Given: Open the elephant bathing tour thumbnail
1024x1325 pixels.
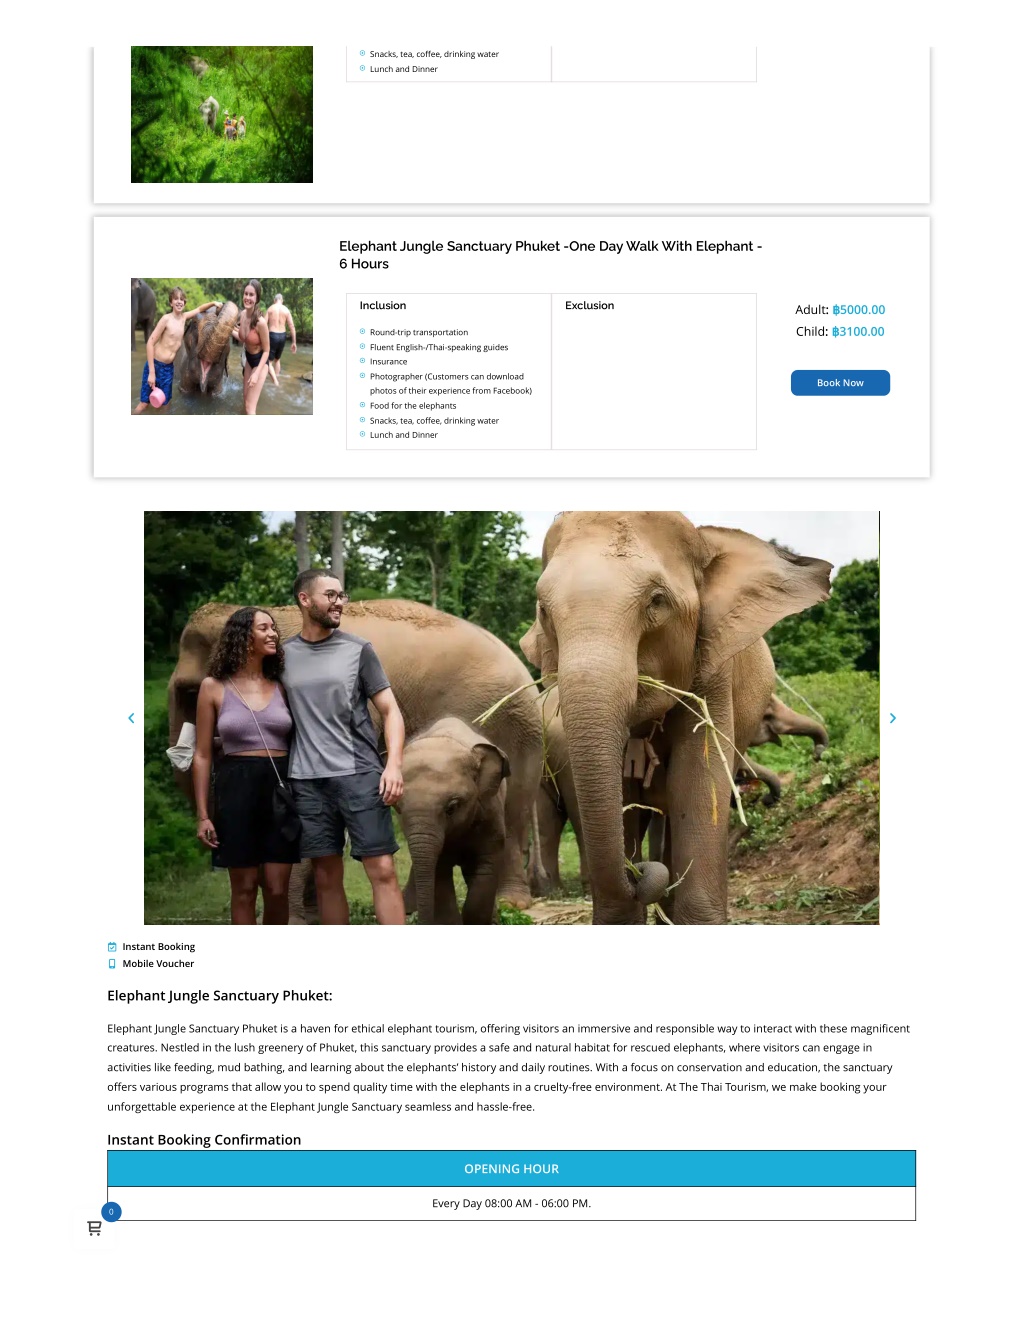Looking at the screenshot, I should [x=222, y=346].
